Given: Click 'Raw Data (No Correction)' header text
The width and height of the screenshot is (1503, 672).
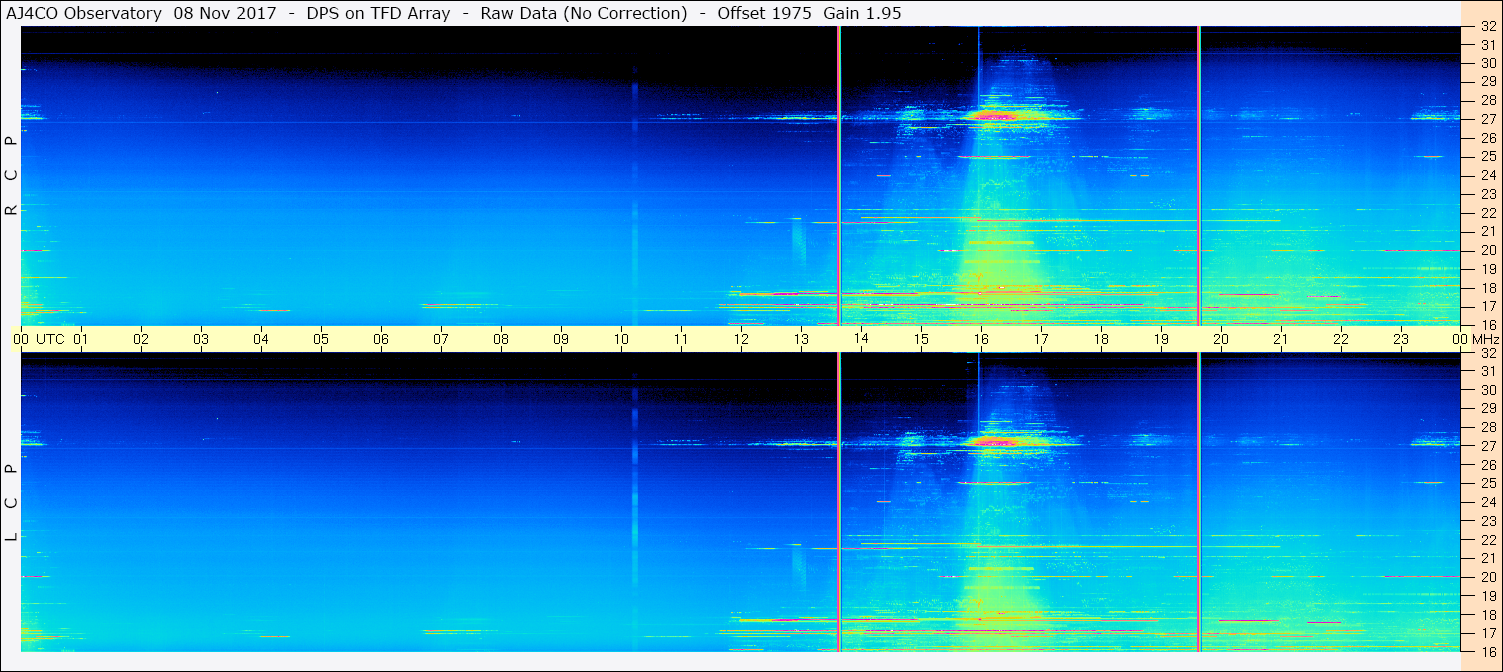Looking at the screenshot, I should coord(584,13).
